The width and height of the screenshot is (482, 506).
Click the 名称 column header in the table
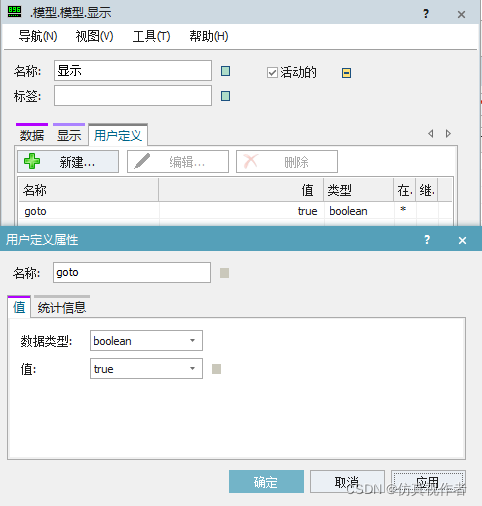(89, 190)
